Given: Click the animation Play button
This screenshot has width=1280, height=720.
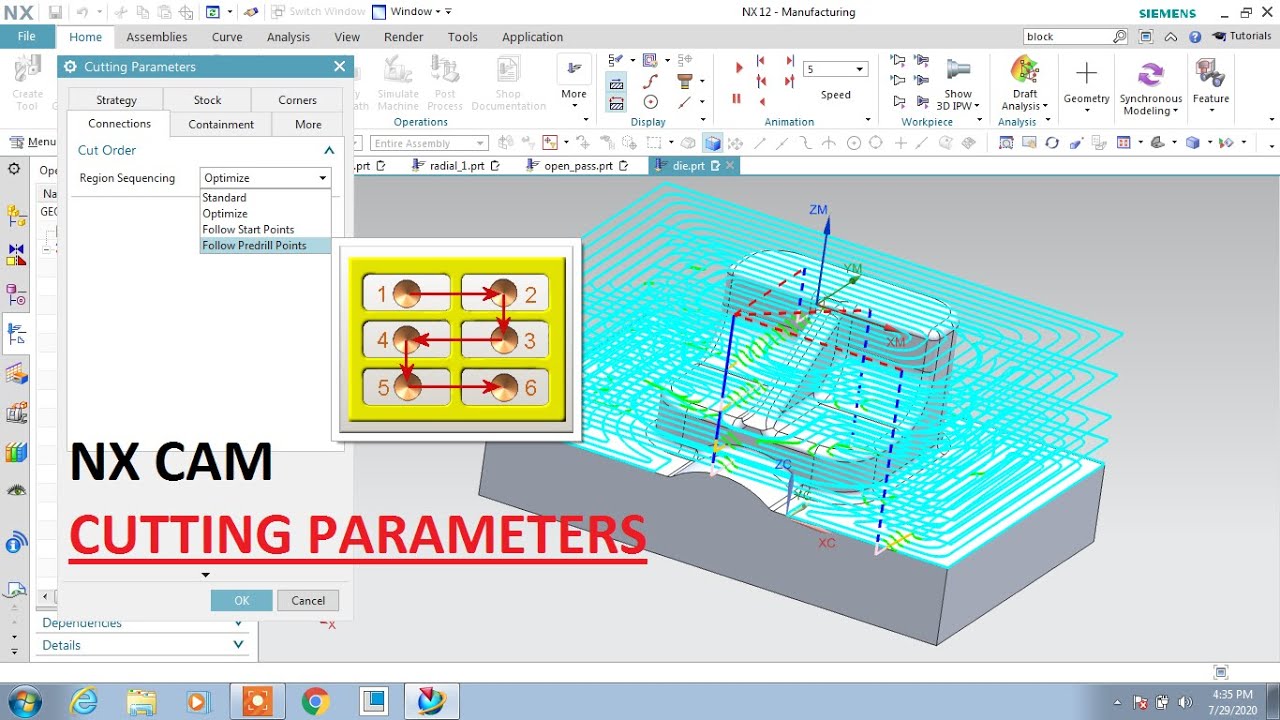Looking at the screenshot, I should click(x=739, y=68).
